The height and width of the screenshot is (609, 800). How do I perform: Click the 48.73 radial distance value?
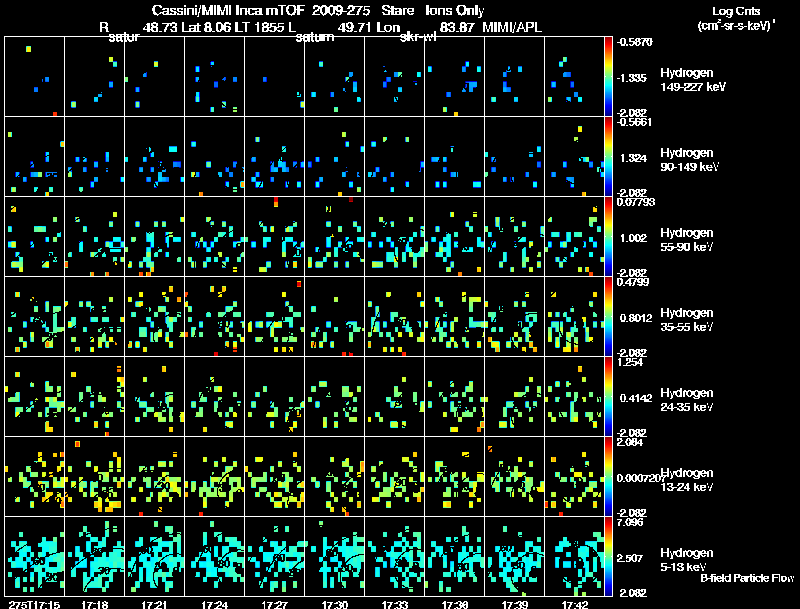[160, 27]
